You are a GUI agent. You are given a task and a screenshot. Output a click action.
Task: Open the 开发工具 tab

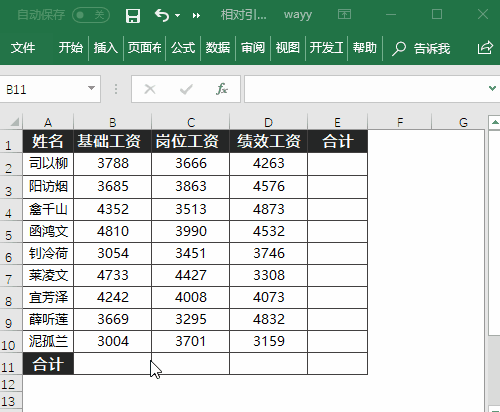coord(326,48)
